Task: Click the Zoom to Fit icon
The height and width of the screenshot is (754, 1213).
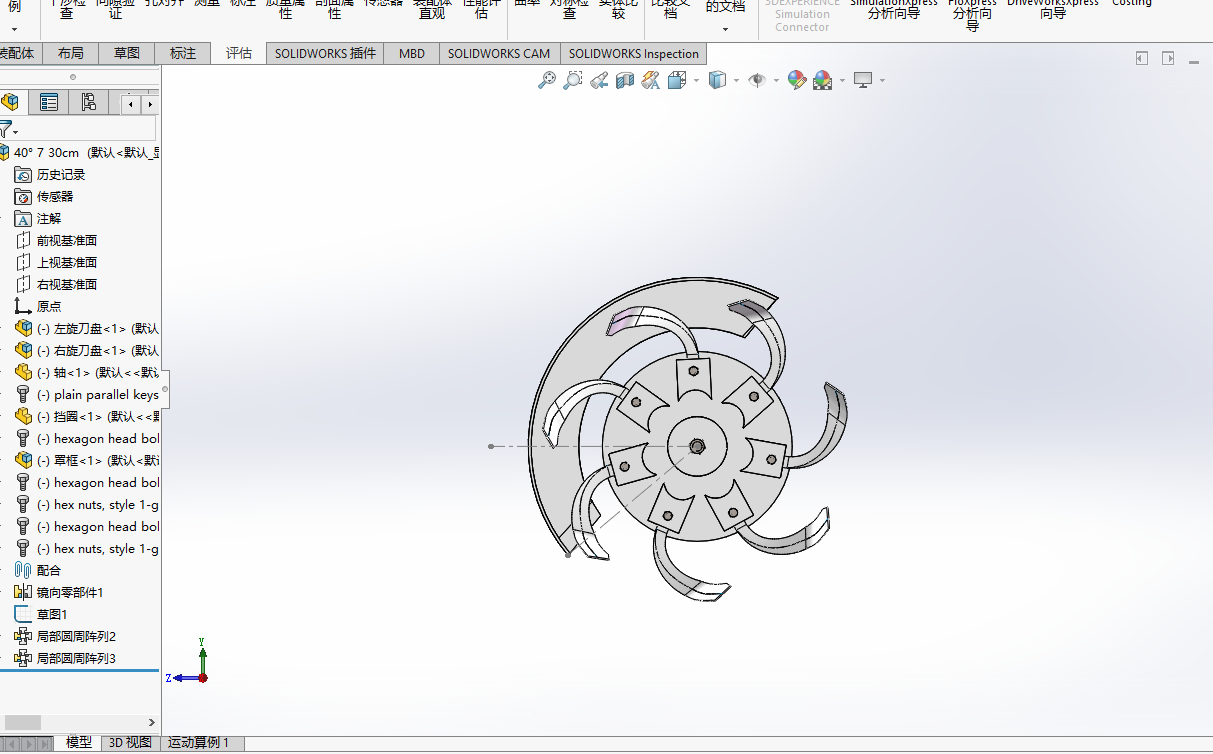Action: click(x=547, y=80)
